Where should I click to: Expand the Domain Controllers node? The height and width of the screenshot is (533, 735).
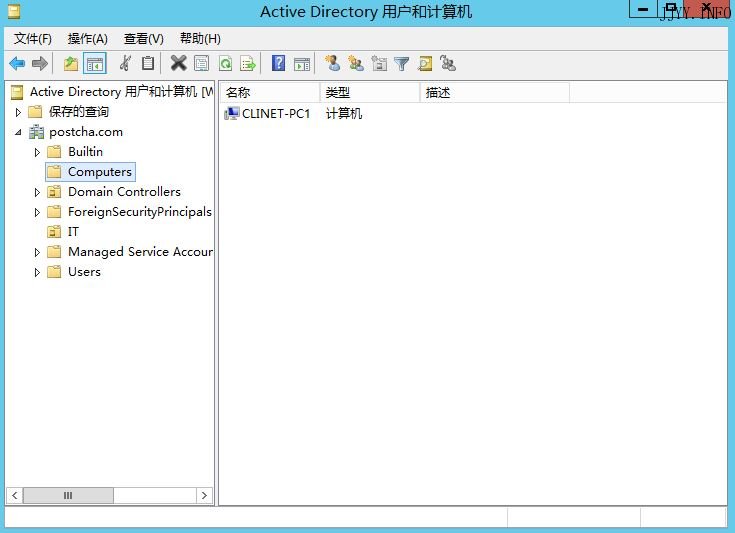37,192
